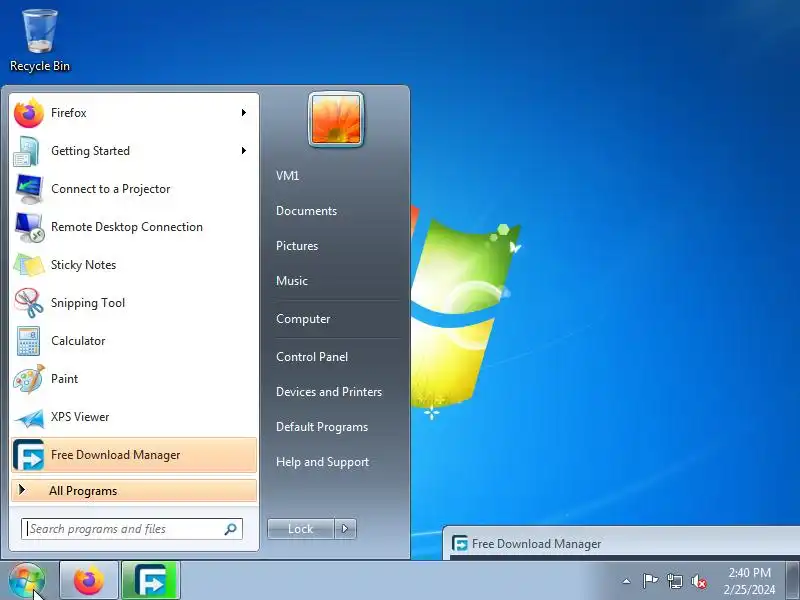Open Devices and Printers
Viewport: 800px width, 600px height.
click(x=329, y=392)
